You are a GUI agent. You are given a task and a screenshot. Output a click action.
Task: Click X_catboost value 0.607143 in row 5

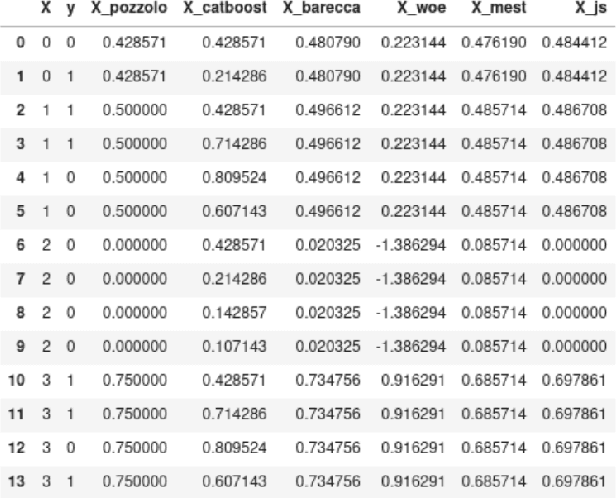coord(235,211)
